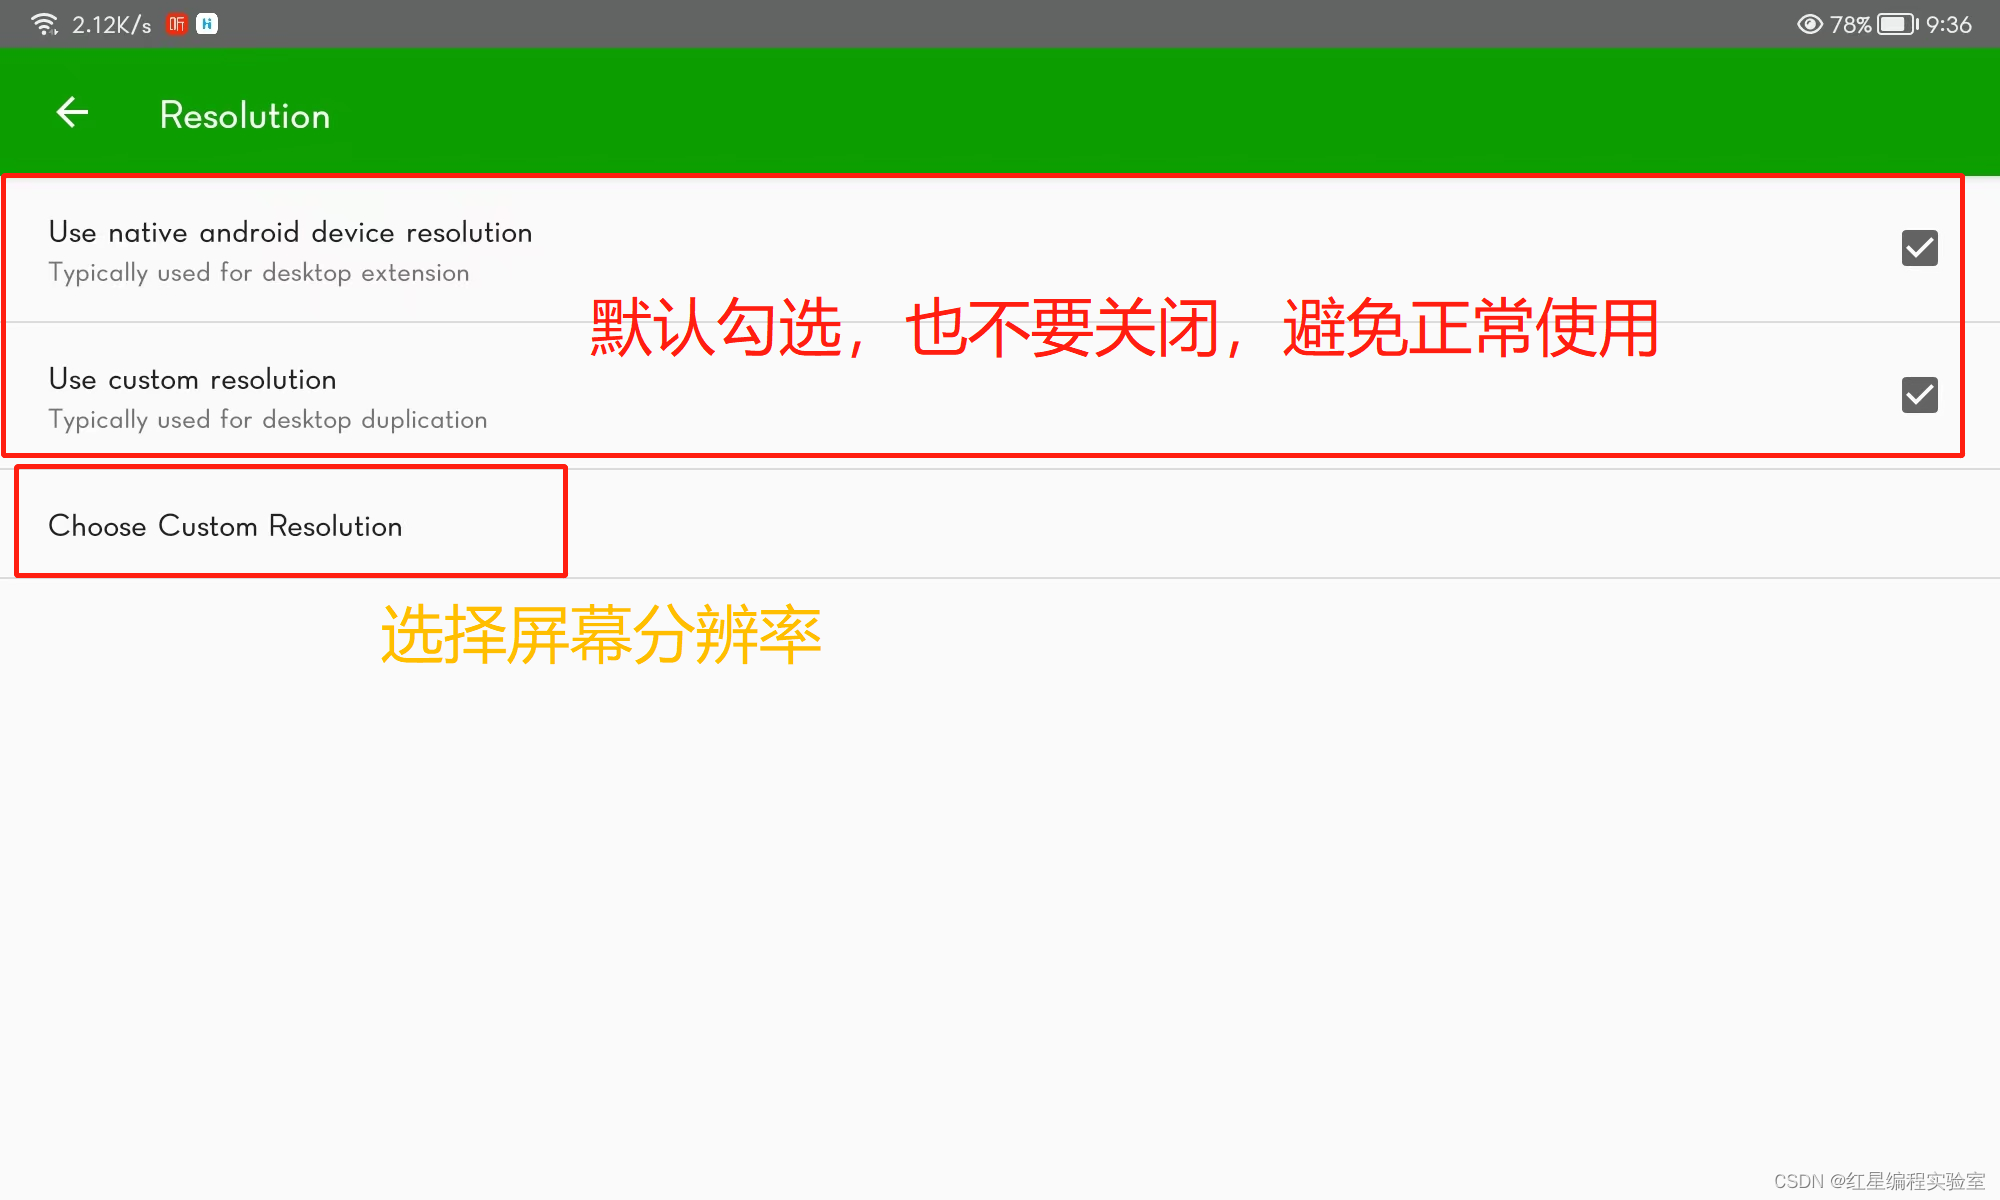Click the 78% battery percentage text
2000x1200 pixels.
(1850, 24)
